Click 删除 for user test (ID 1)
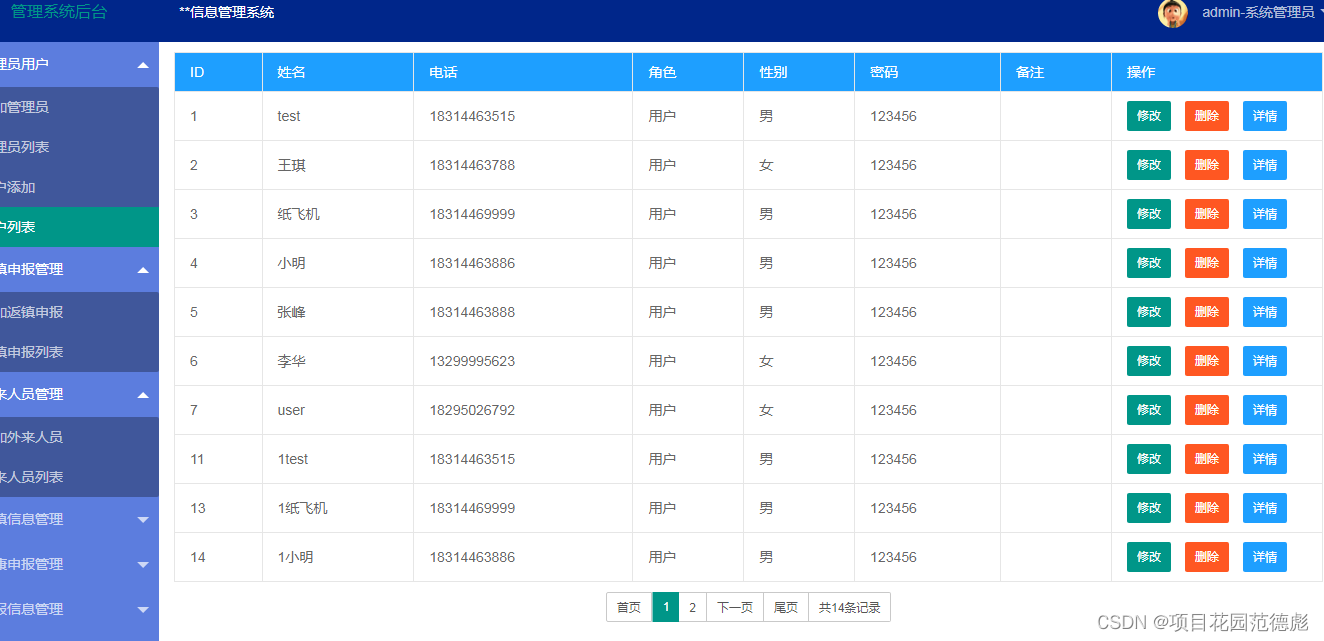 [x=1207, y=116]
